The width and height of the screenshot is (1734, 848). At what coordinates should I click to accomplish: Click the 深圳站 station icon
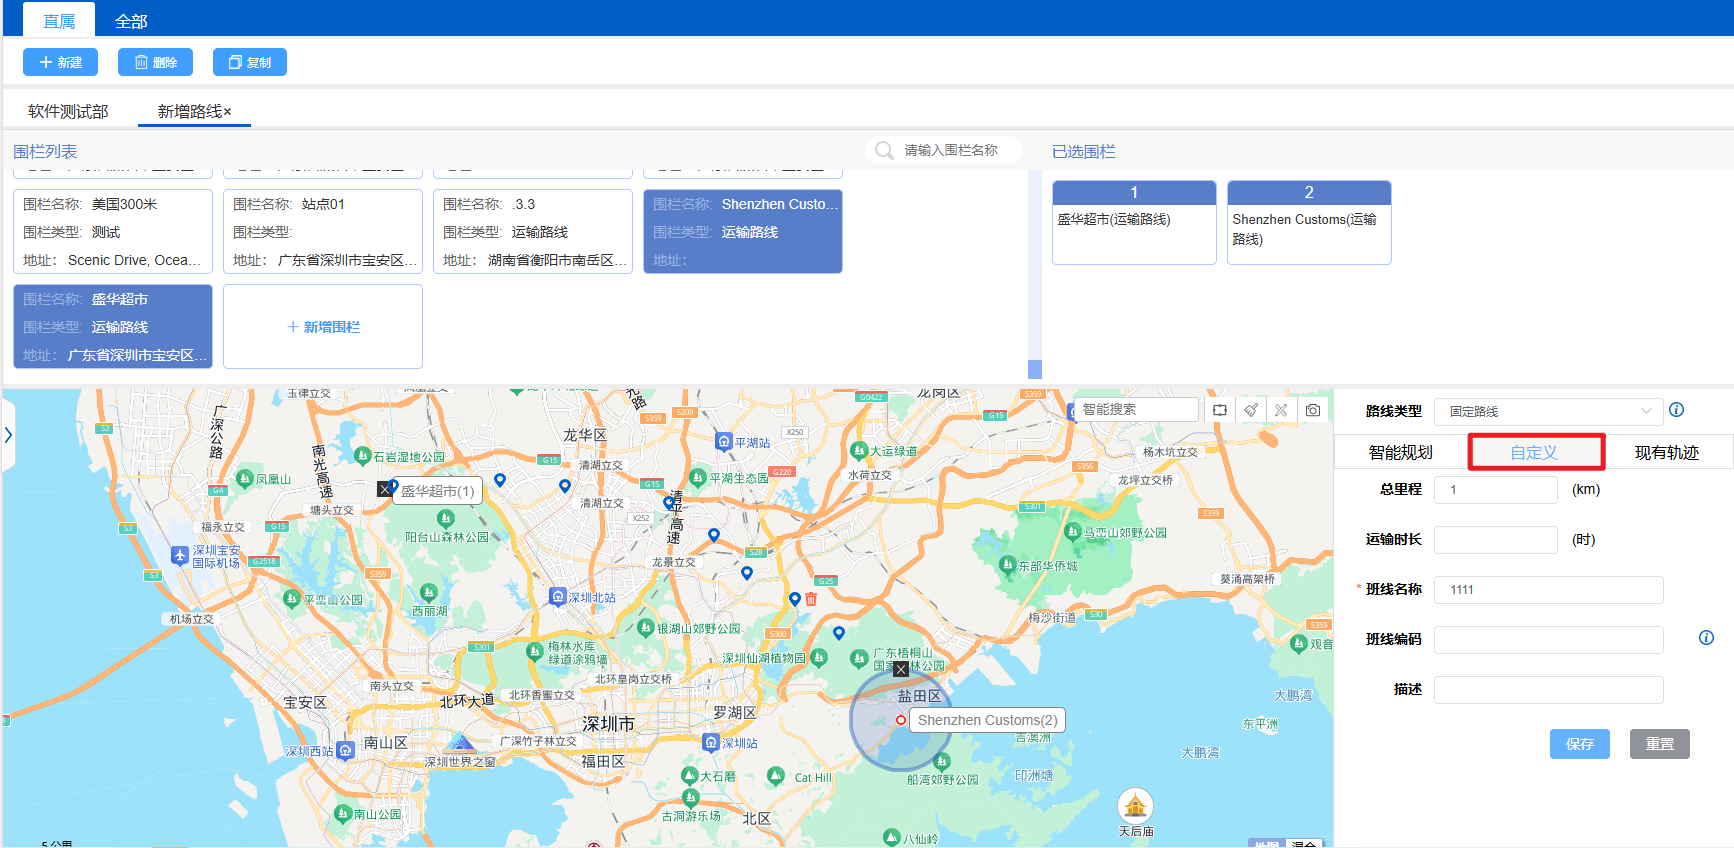(711, 742)
